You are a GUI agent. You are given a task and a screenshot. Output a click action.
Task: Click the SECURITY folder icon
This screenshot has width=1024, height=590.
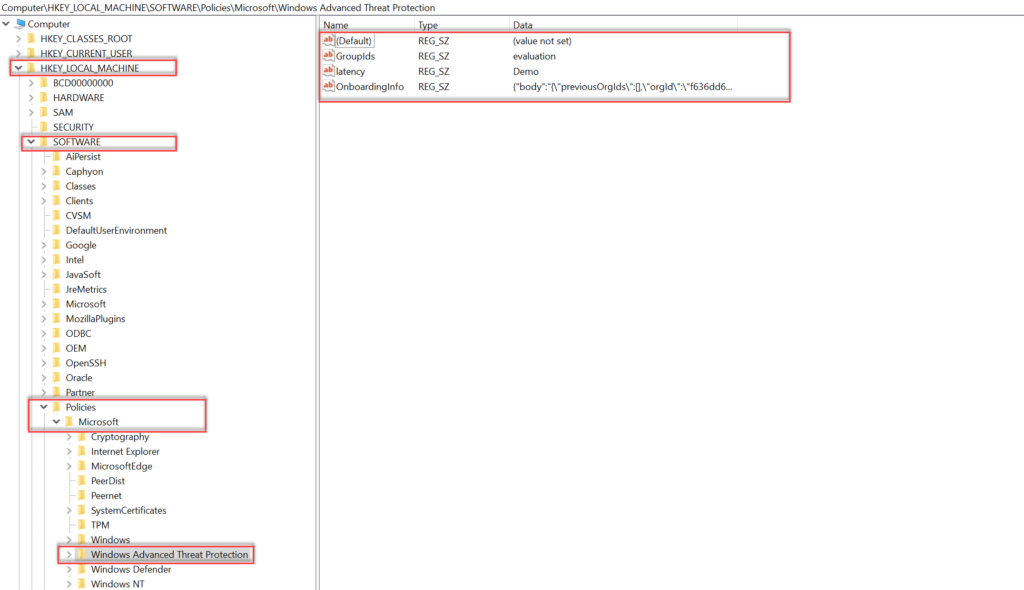coord(44,127)
